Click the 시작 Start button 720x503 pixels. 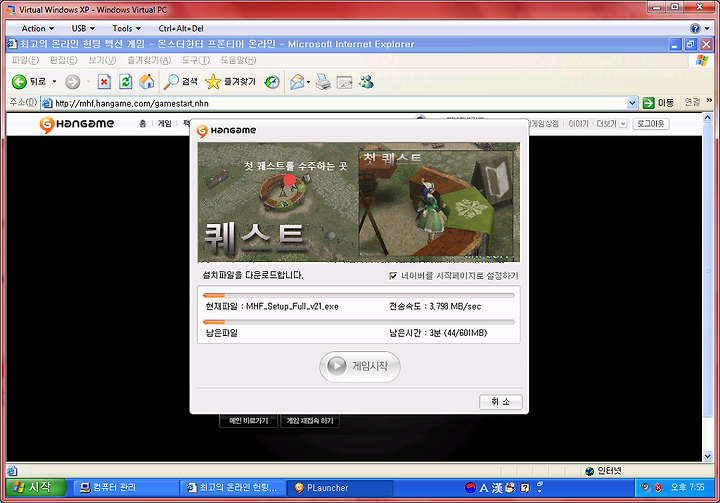click(36, 487)
